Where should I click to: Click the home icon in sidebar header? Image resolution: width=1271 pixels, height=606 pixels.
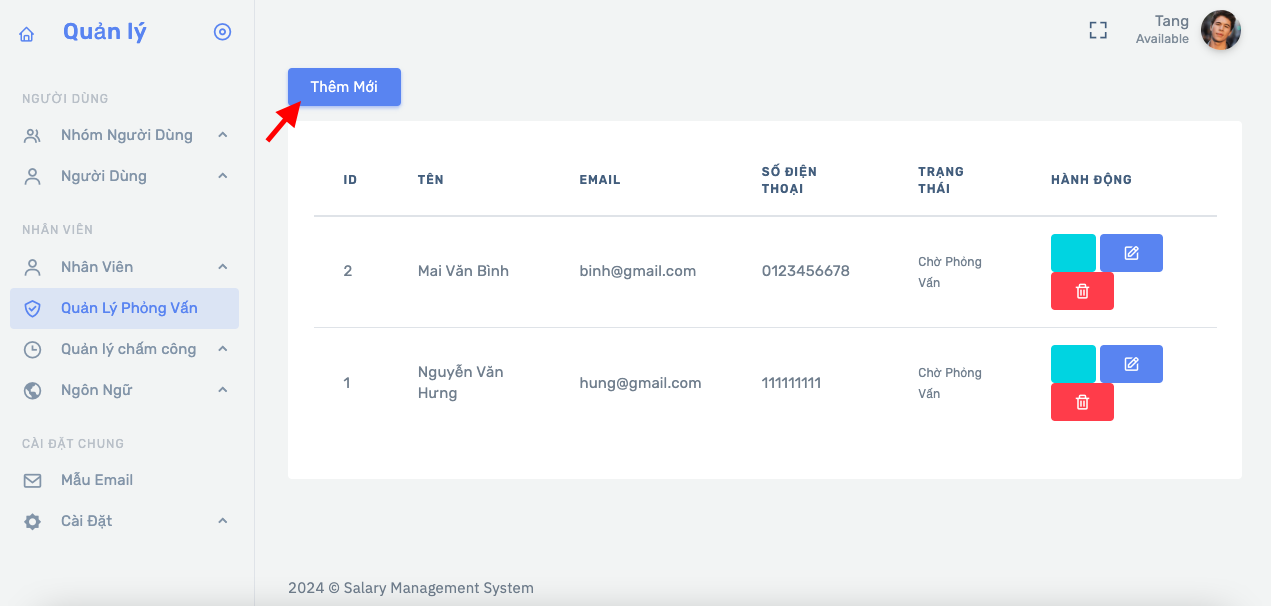pyautogui.click(x=27, y=34)
